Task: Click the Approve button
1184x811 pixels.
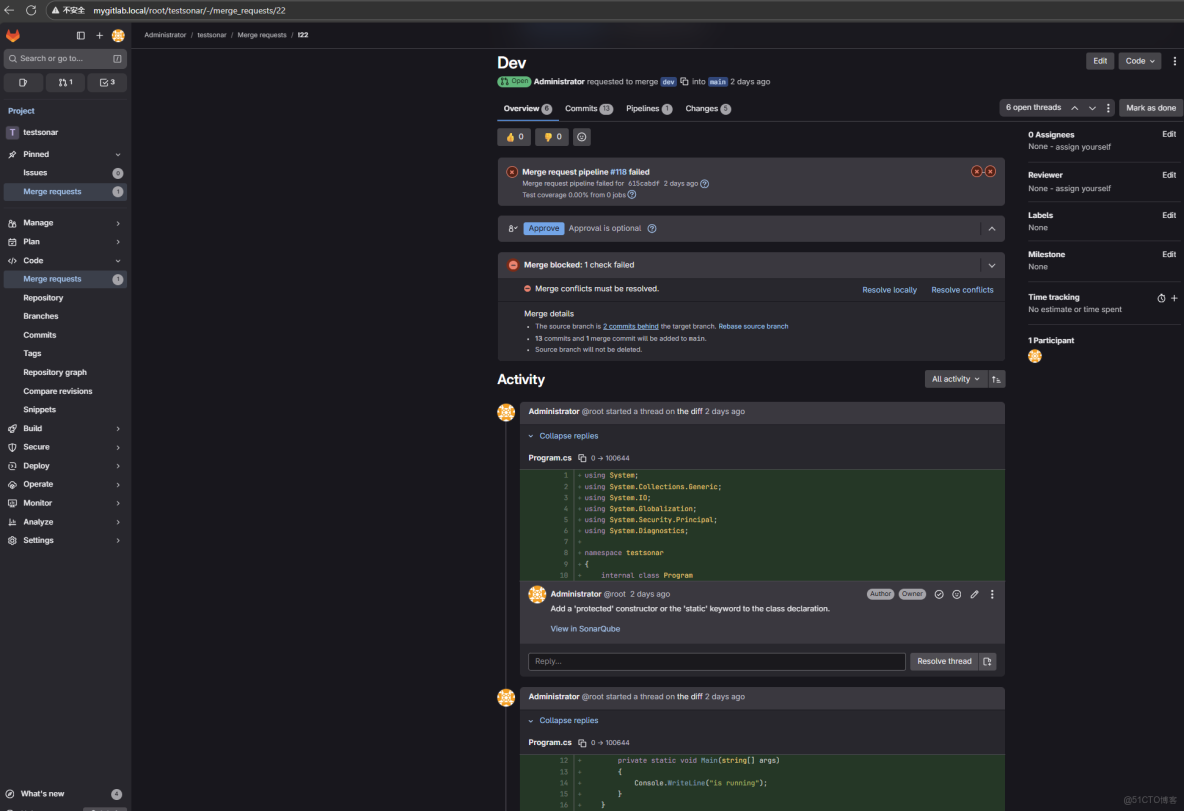Action: (544, 228)
